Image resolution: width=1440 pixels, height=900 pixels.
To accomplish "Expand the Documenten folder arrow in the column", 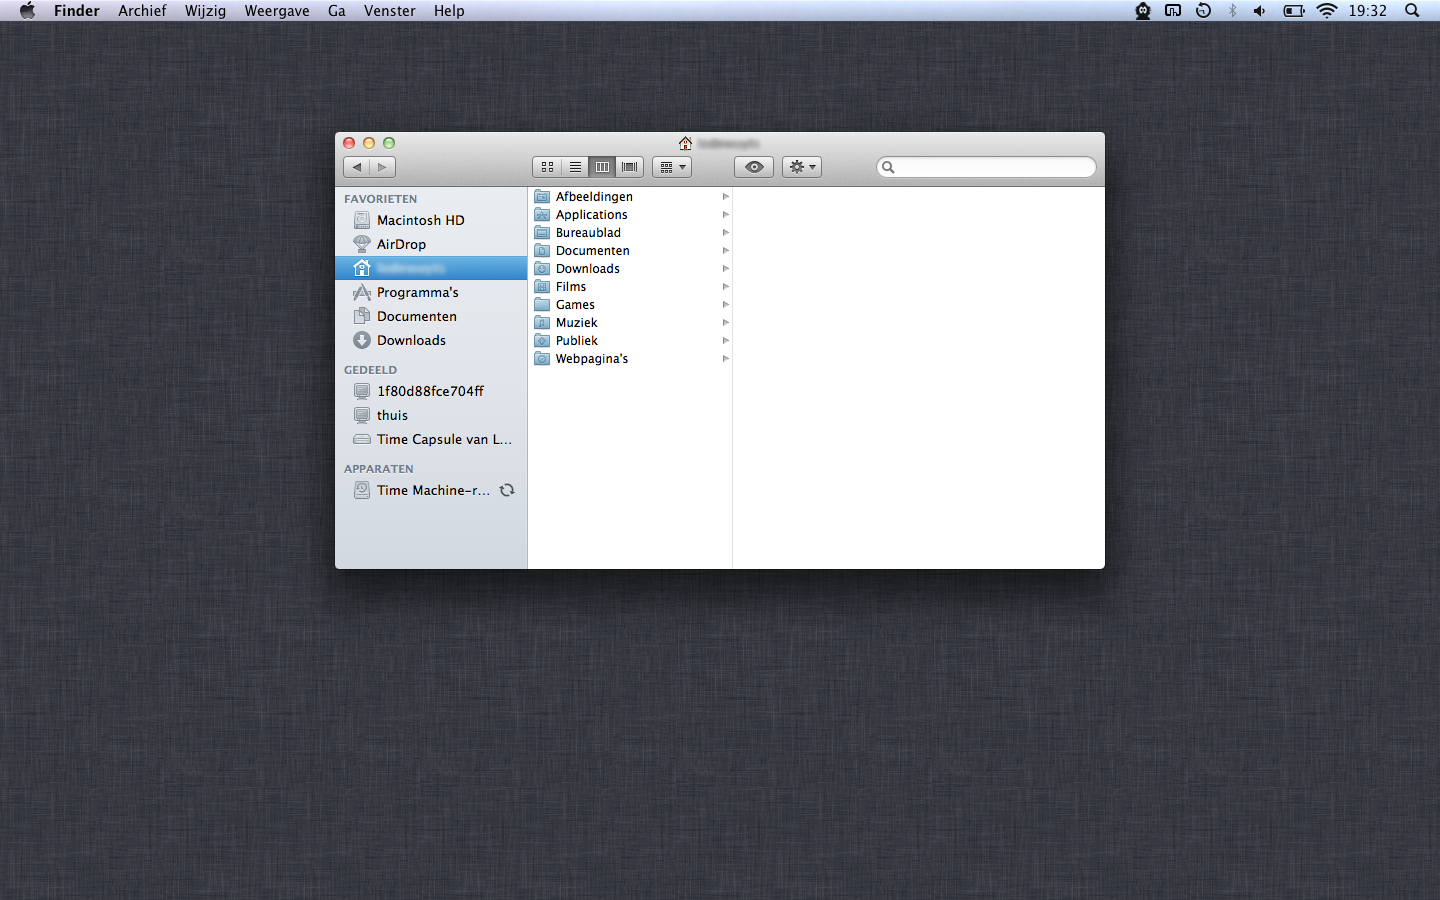I will [725, 251].
